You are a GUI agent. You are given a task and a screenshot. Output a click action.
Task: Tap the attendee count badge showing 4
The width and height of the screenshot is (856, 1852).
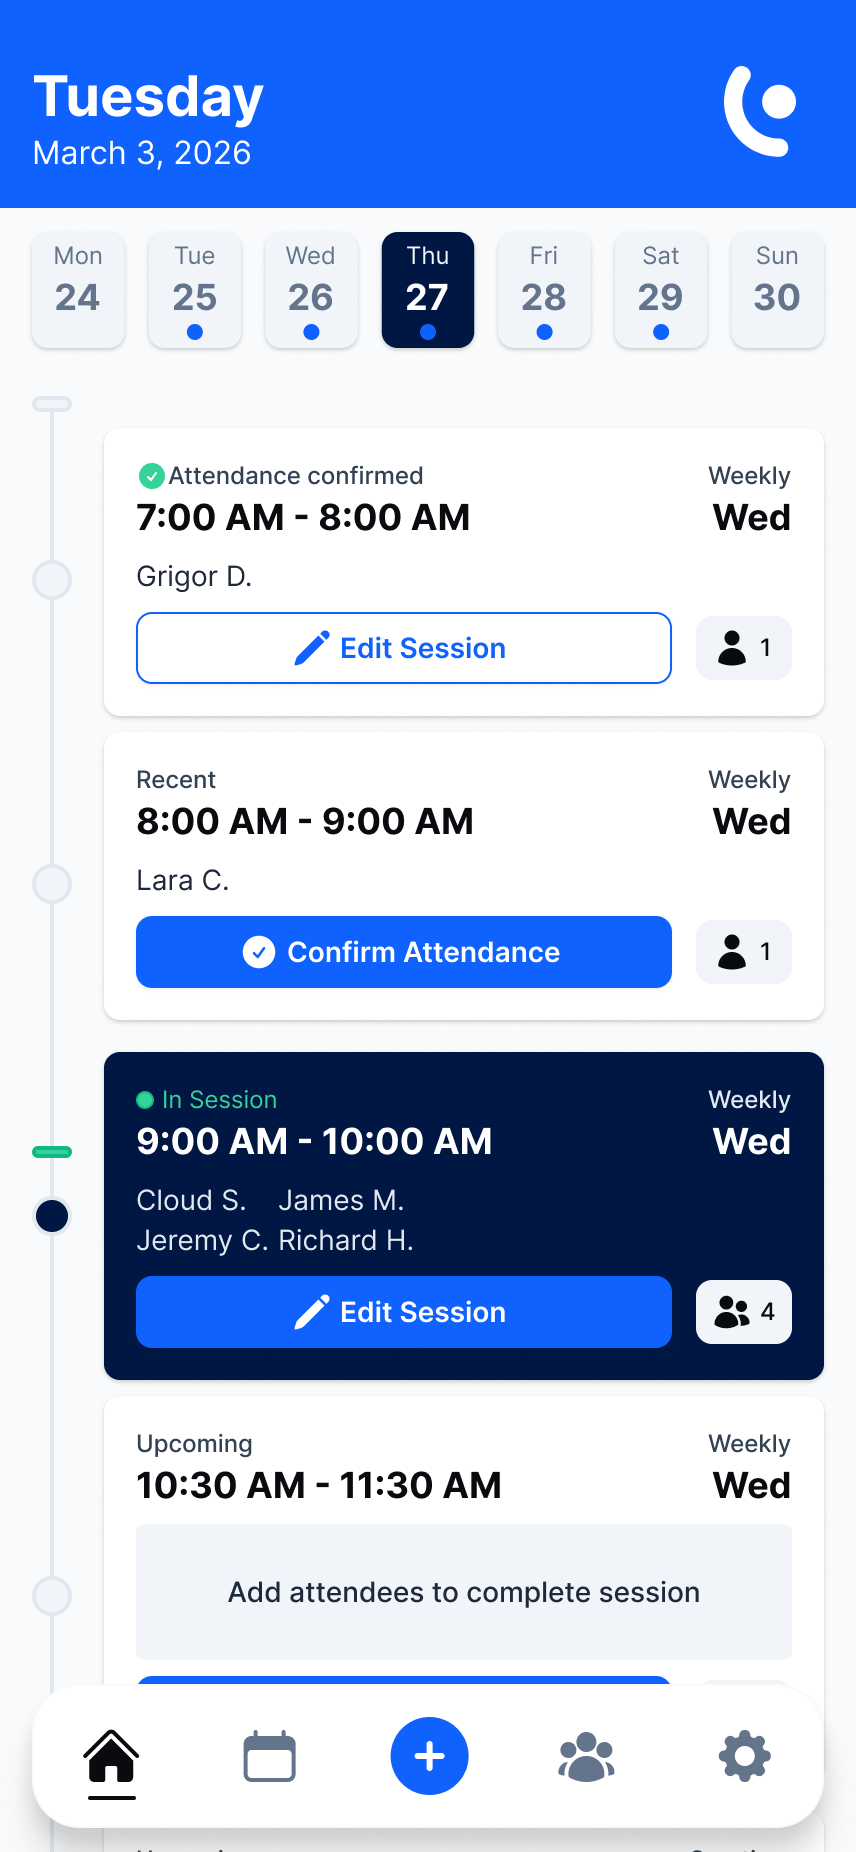point(743,1311)
